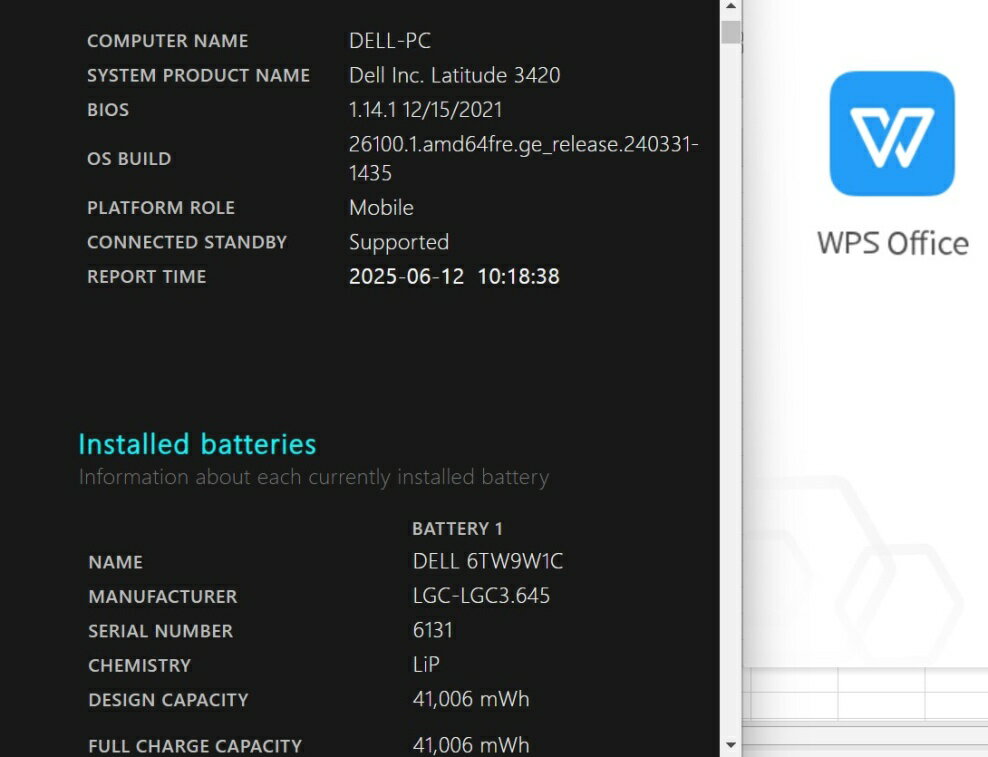This screenshot has width=988, height=757.
Task: Click the DELL-PC computer name value
Action: point(390,41)
